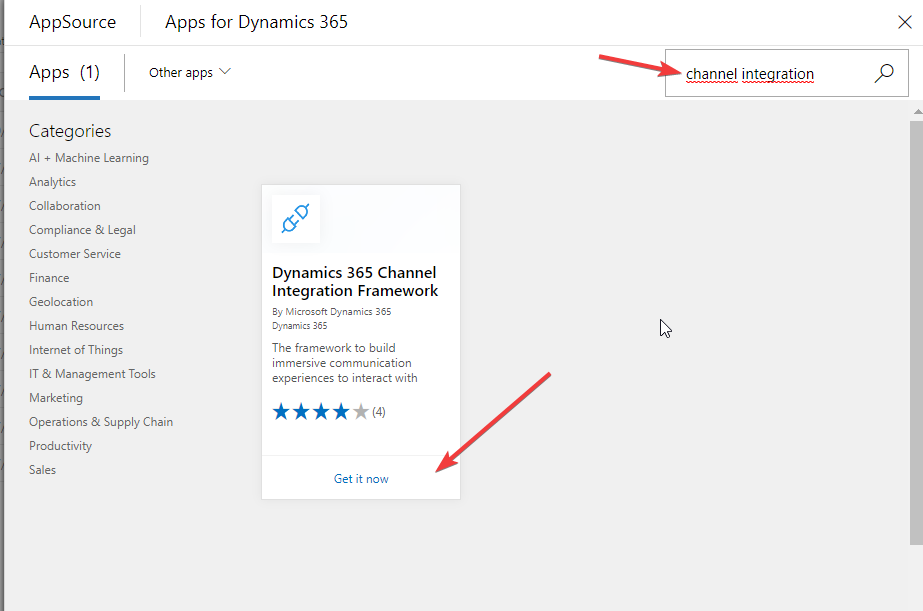Close the AppSource dialog
923x611 pixels.
coord(905,22)
